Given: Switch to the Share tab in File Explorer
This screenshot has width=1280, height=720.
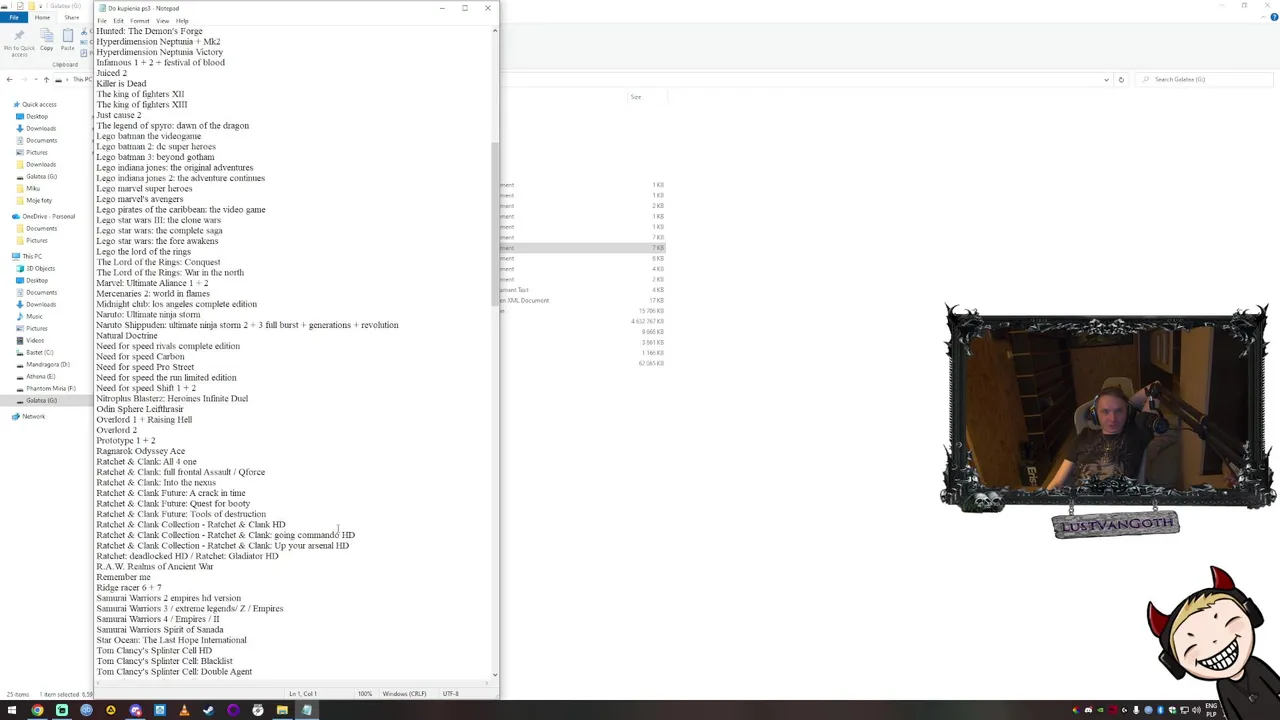Looking at the screenshot, I should pyautogui.click(x=72, y=17).
